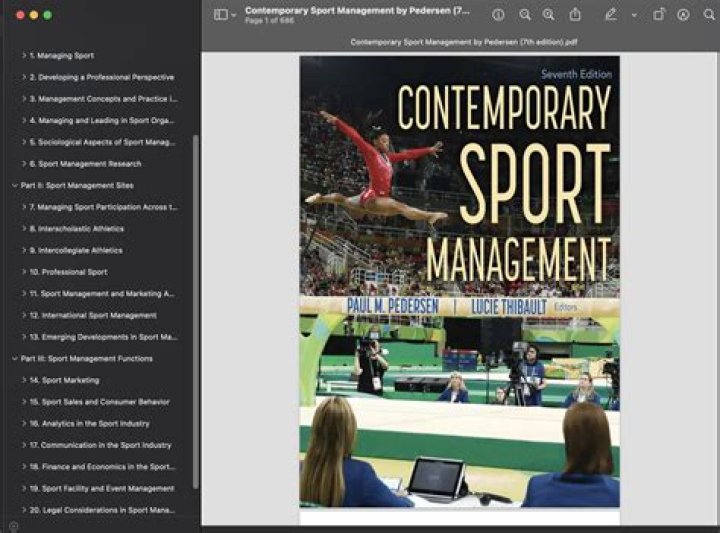
Task: Jump to 7. Managing Sport Participation
Action: (x=103, y=207)
